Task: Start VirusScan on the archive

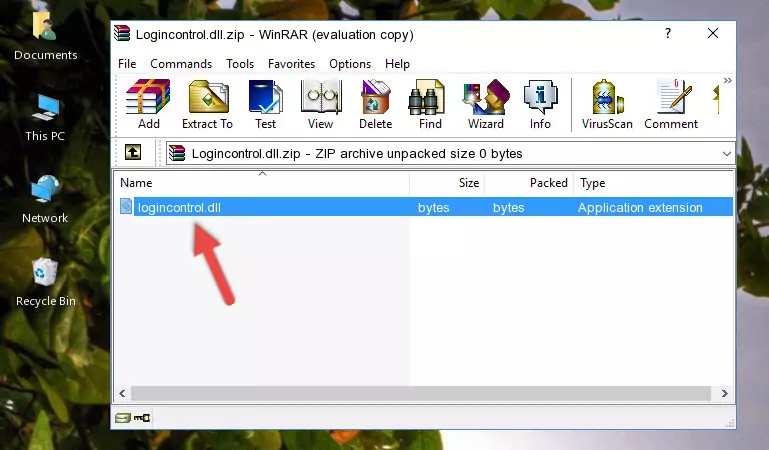Action: coord(606,105)
